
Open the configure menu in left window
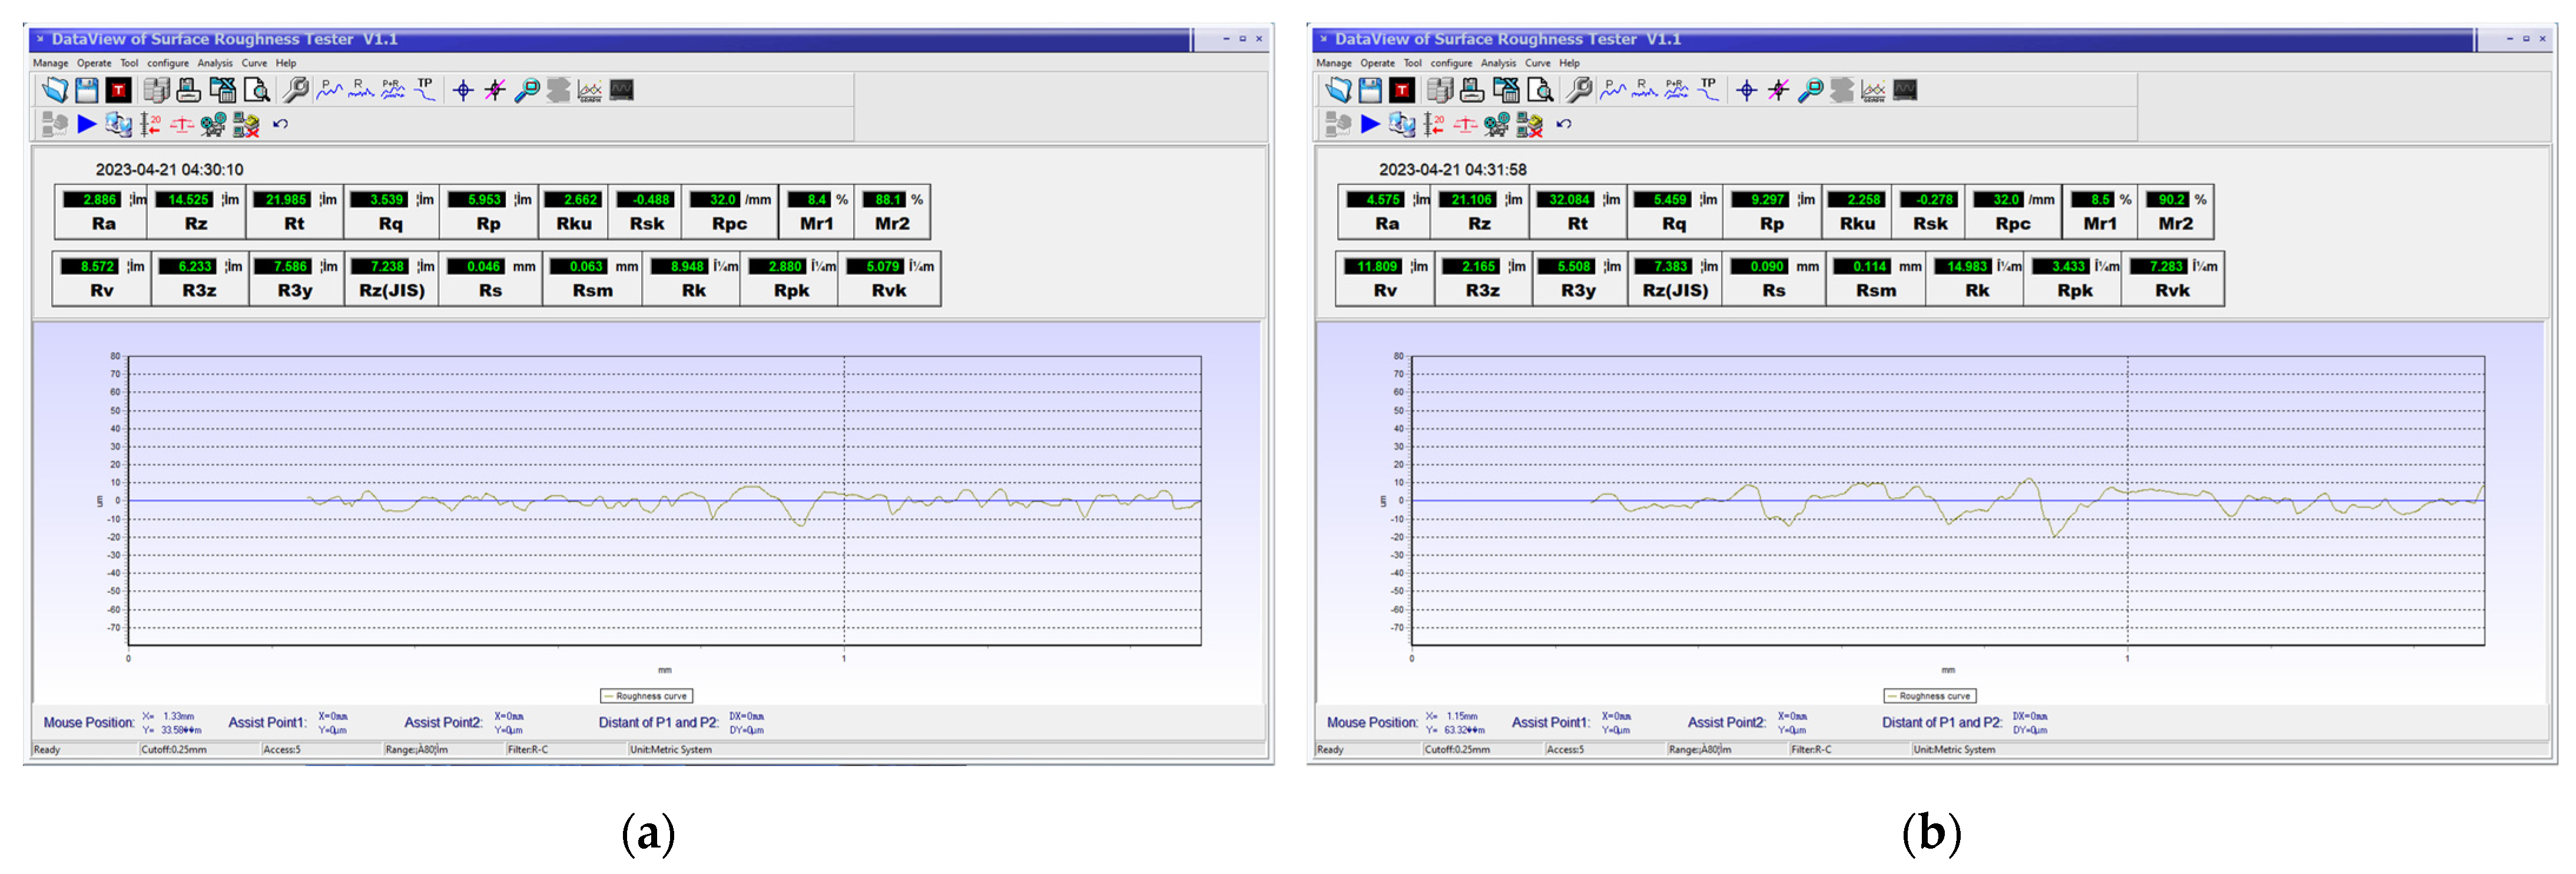168,63
